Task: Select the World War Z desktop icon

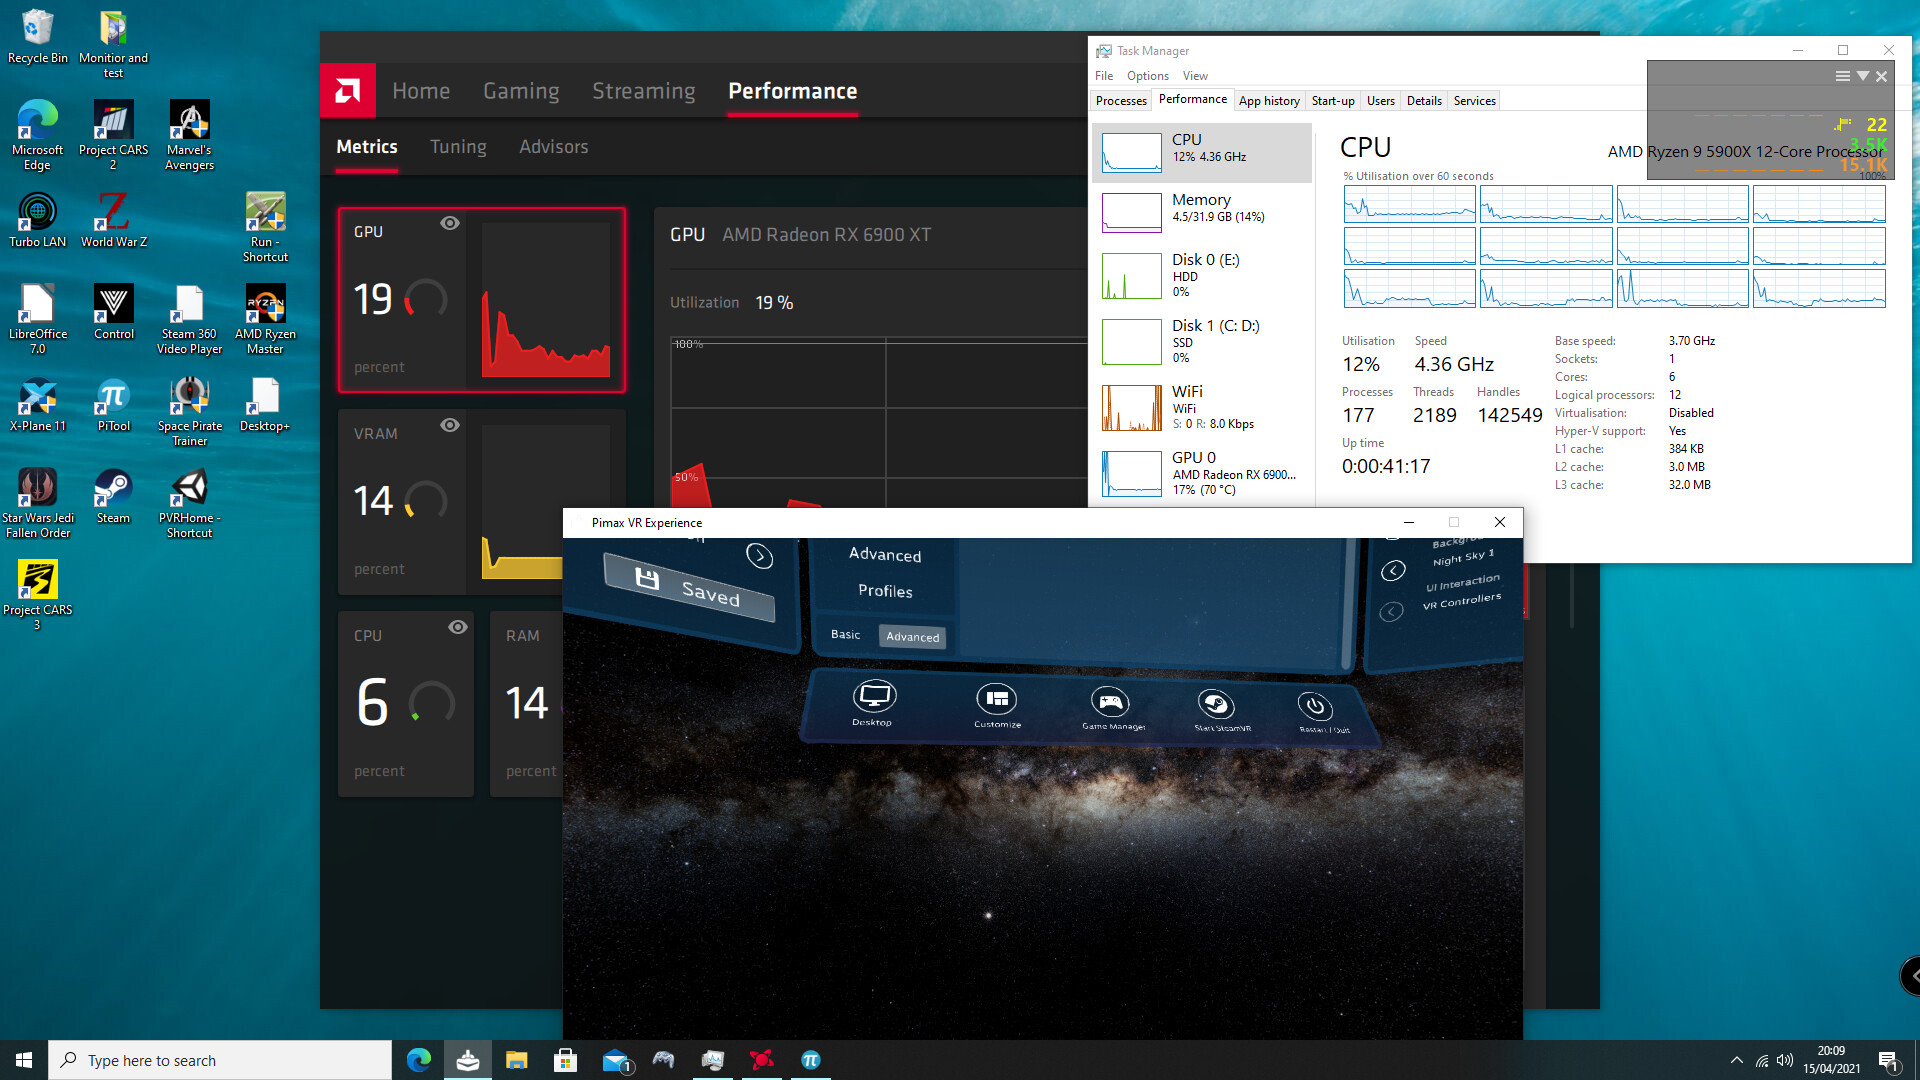Action: point(113,221)
